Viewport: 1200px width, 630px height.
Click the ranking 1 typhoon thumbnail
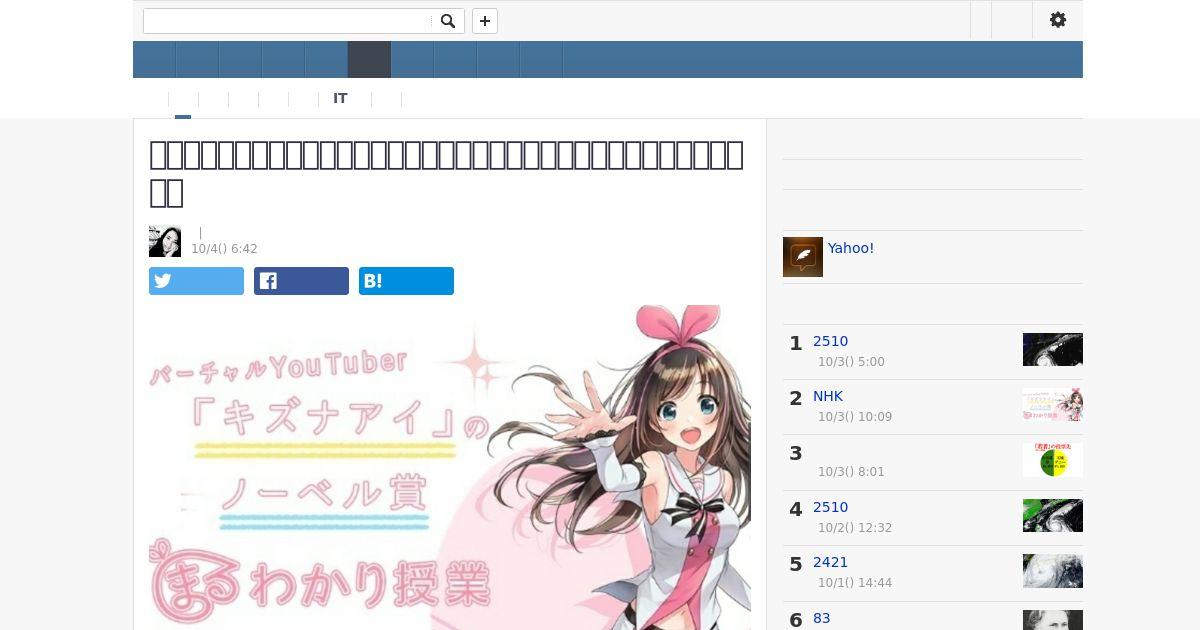pyautogui.click(x=1053, y=349)
